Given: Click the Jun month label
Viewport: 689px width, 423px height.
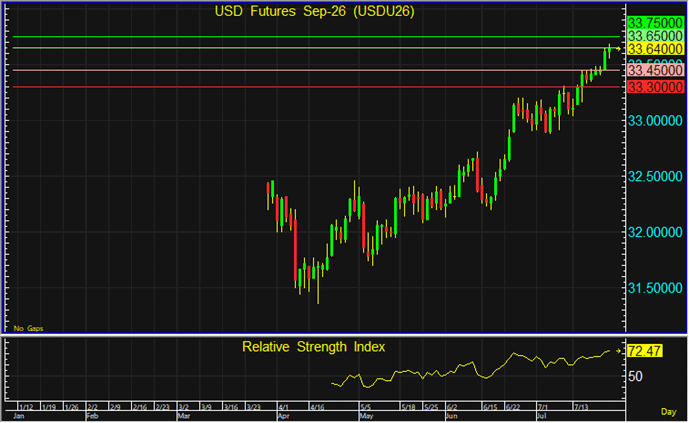Looking at the screenshot, I should pyautogui.click(x=452, y=416).
